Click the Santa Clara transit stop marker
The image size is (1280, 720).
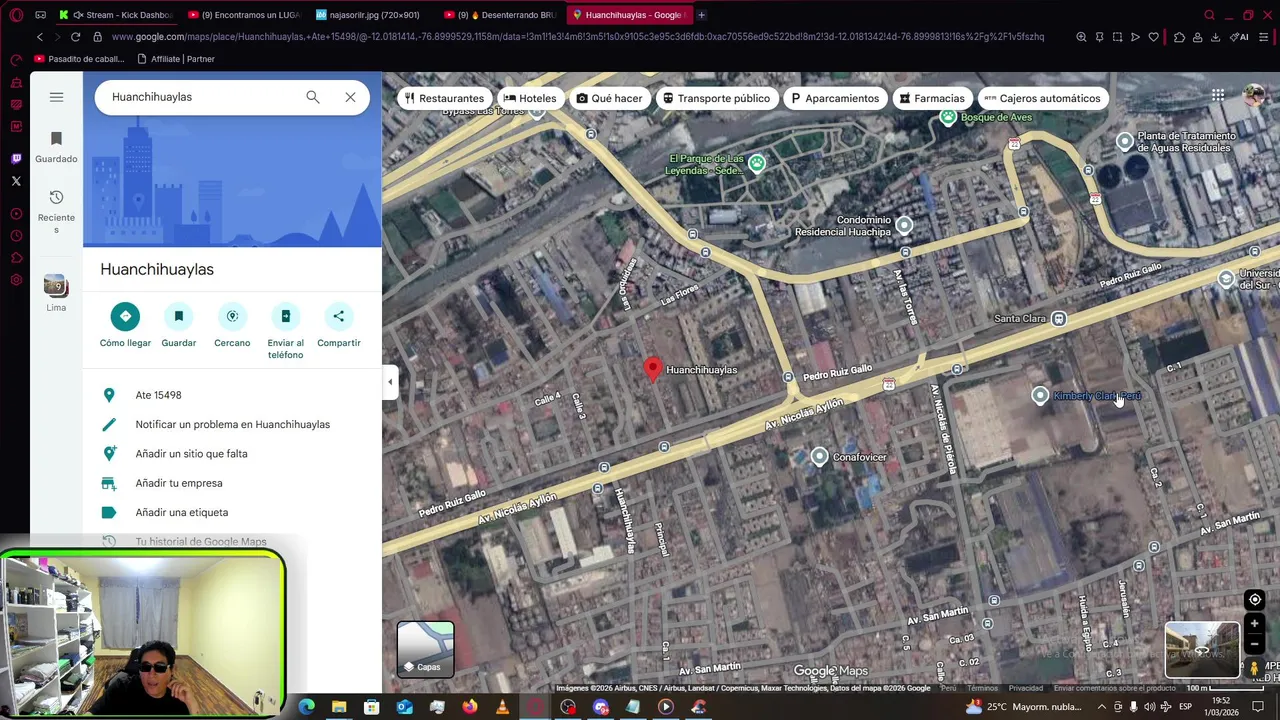(x=1059, y=319)
